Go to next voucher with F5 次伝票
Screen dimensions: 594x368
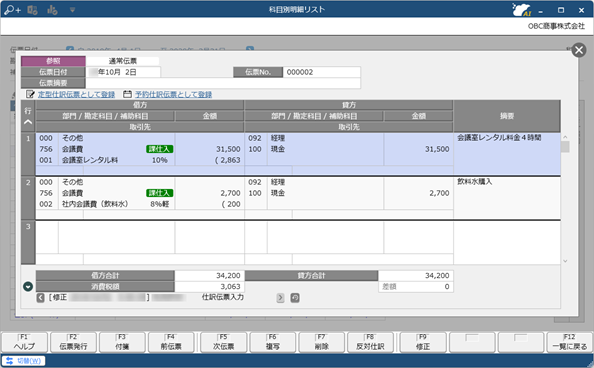click(x=224, y=342)
